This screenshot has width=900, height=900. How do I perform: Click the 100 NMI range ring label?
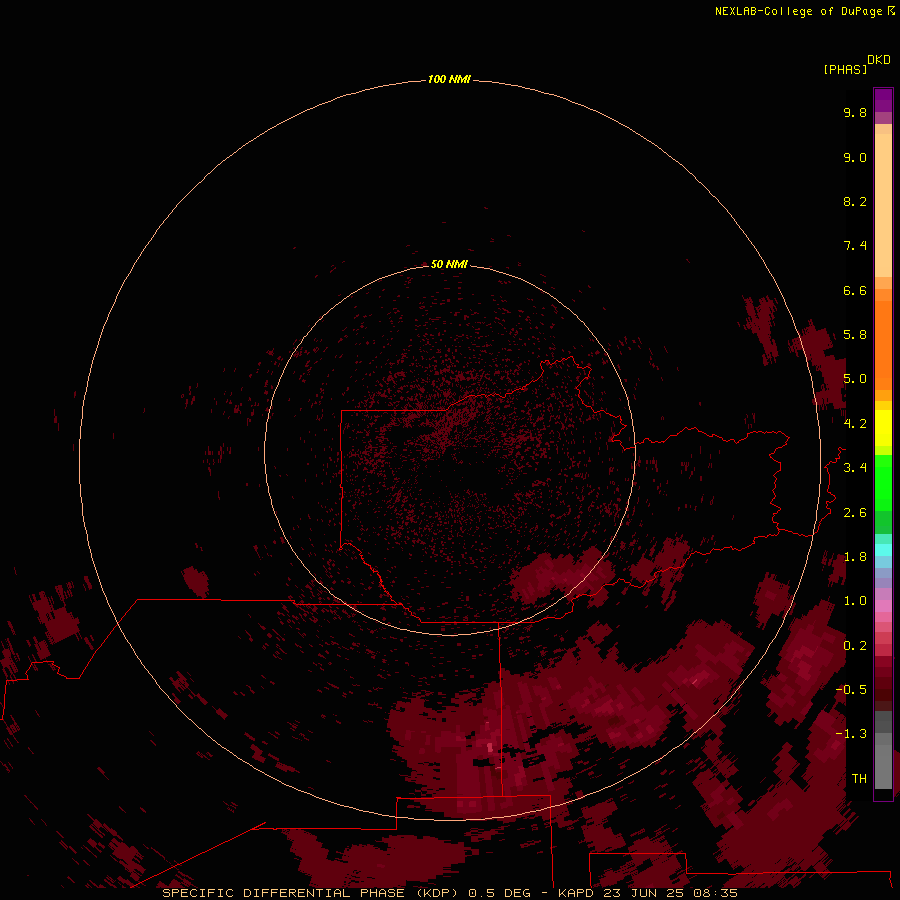tap(449, 79)
